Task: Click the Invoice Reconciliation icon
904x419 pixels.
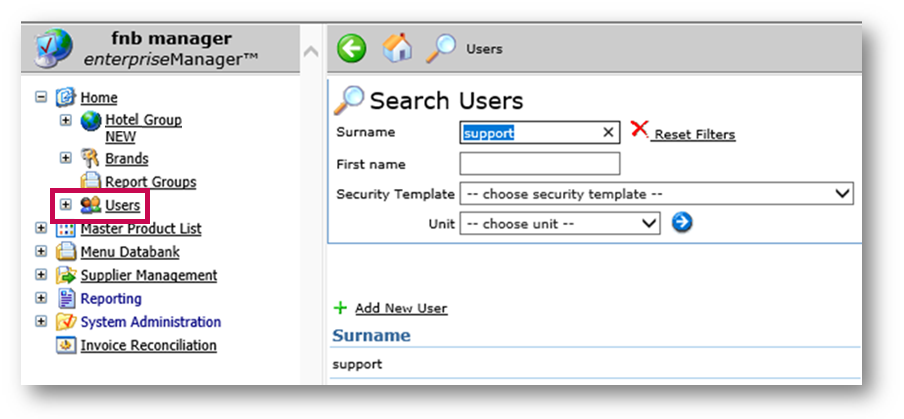Action: (x=66, y=345)
